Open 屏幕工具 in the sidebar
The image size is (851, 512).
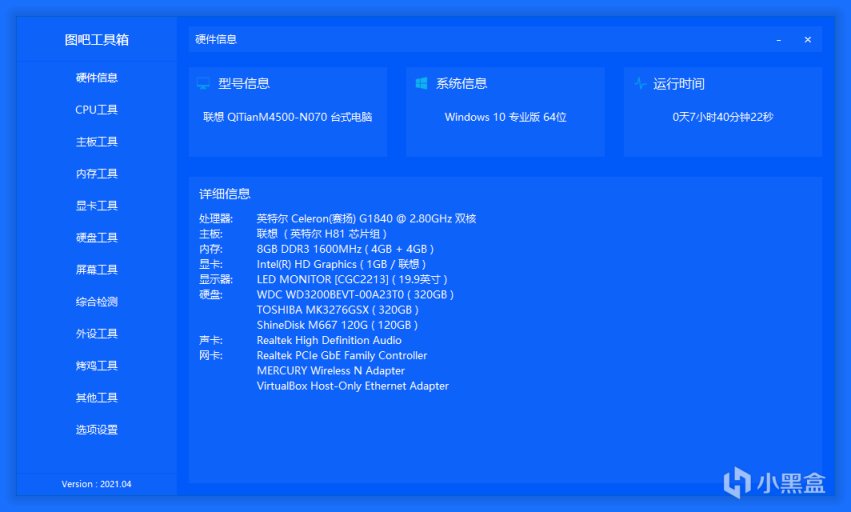point(97,270)
